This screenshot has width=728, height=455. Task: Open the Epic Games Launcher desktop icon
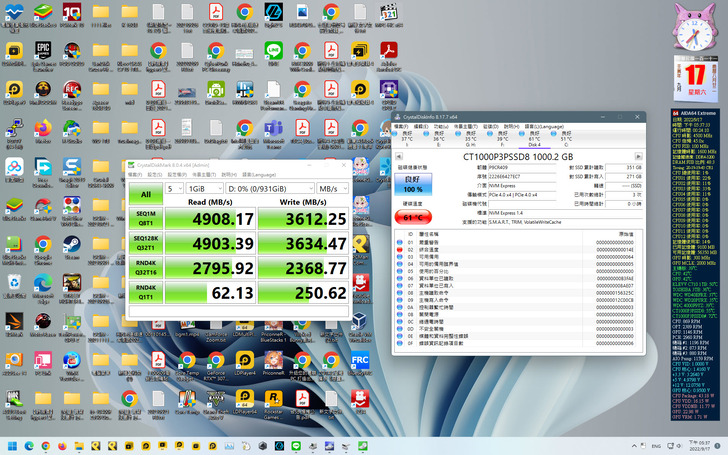(43, 52)
